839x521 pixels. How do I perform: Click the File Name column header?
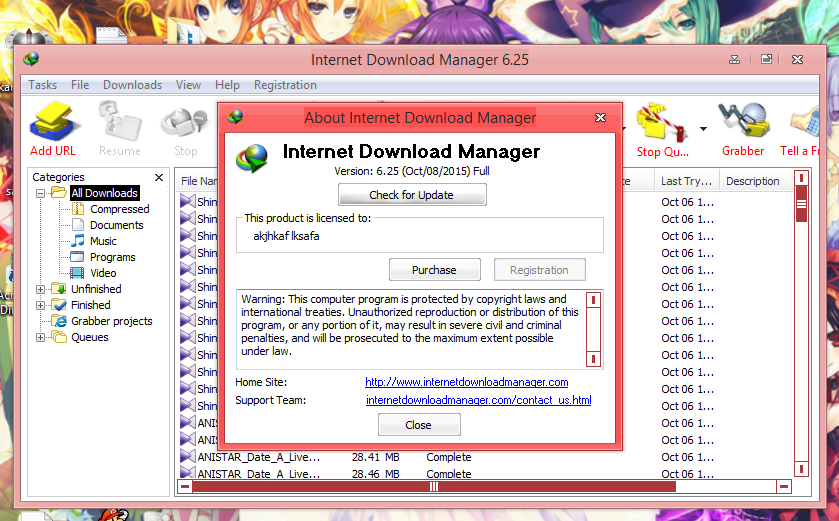197,181
